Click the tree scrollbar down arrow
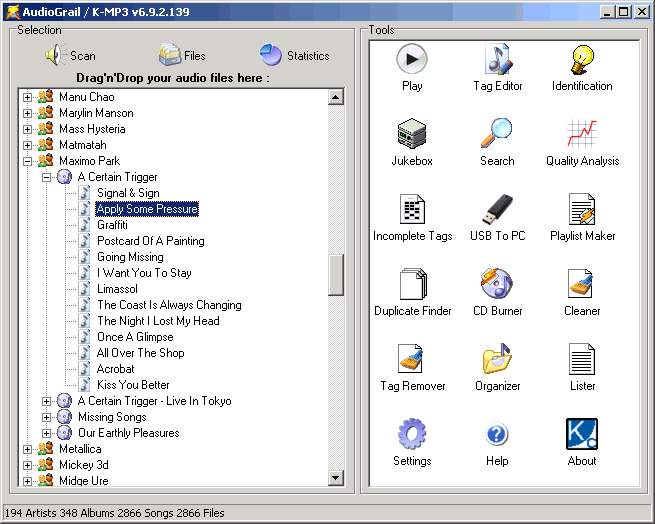This screenshot has width=655, height=524. coord(336,478)
